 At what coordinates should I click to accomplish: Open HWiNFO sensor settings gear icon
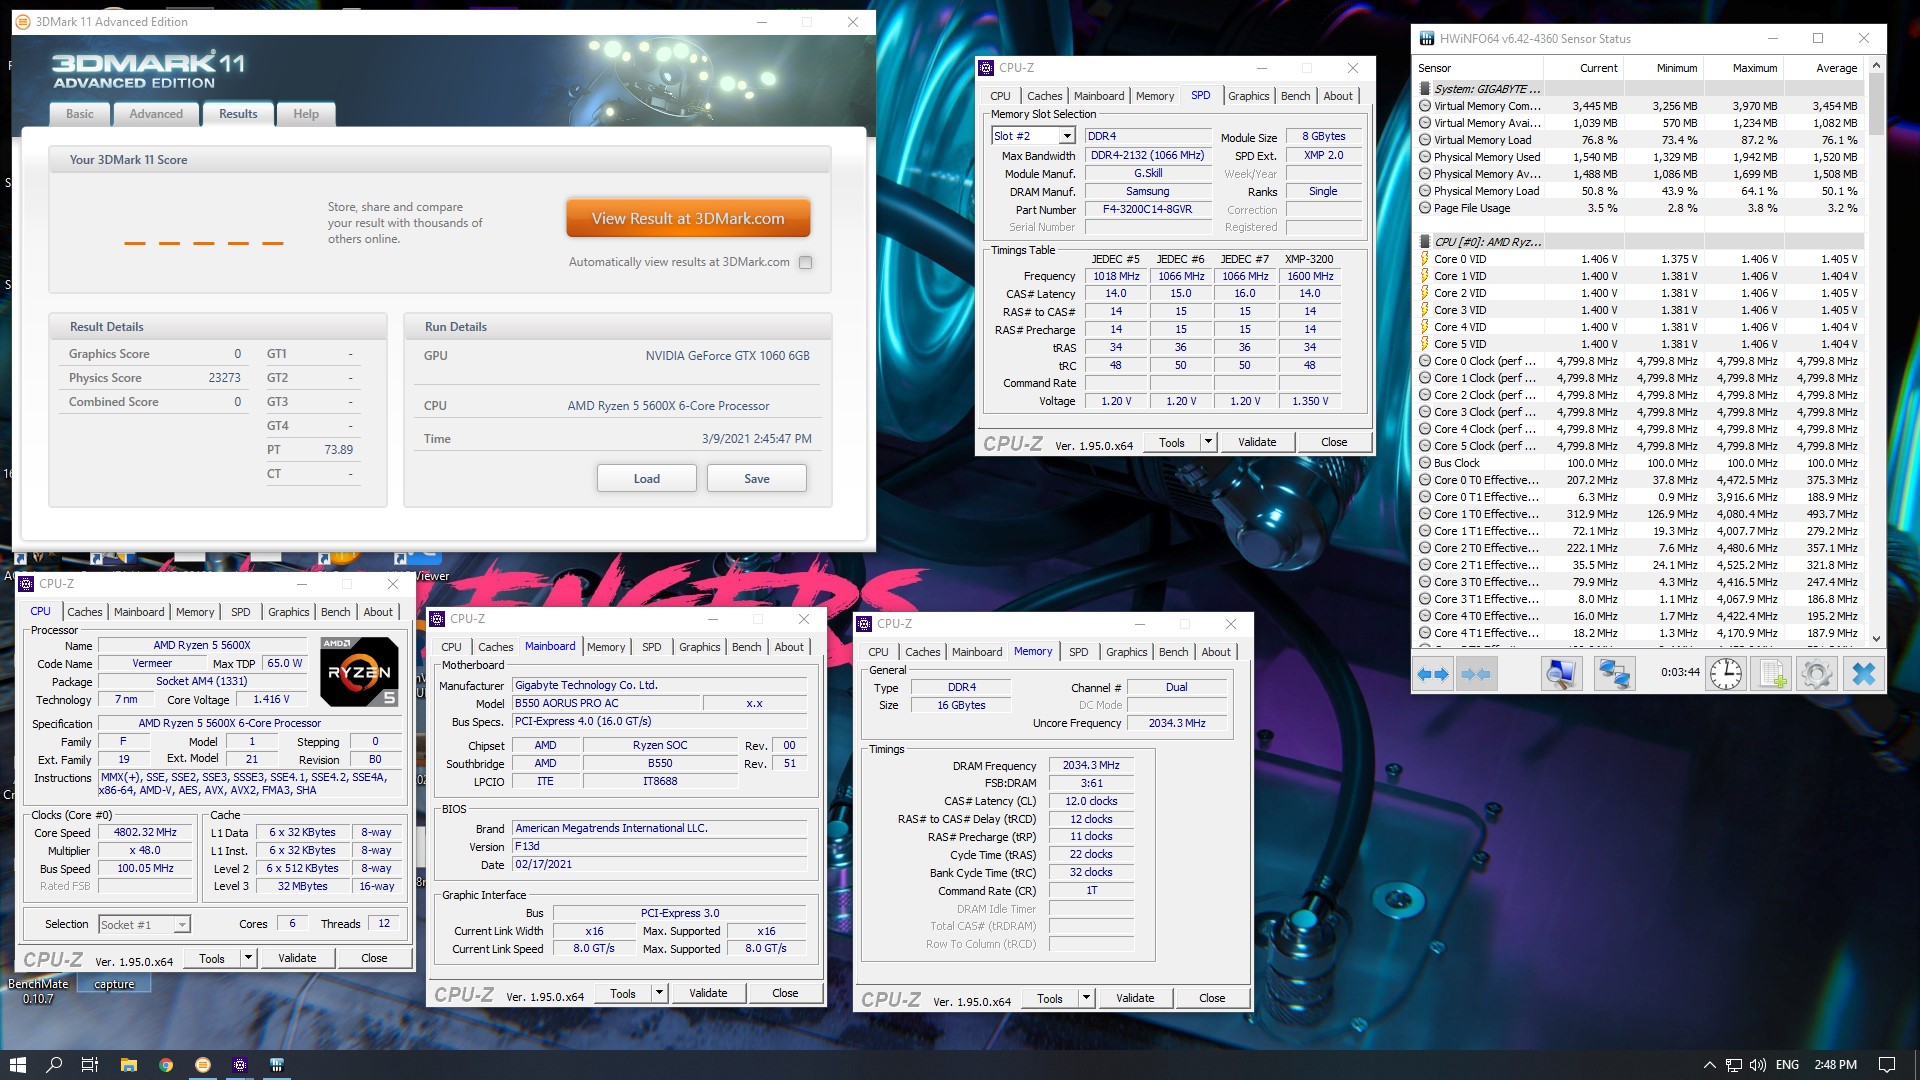click(x=1816, y=674)
